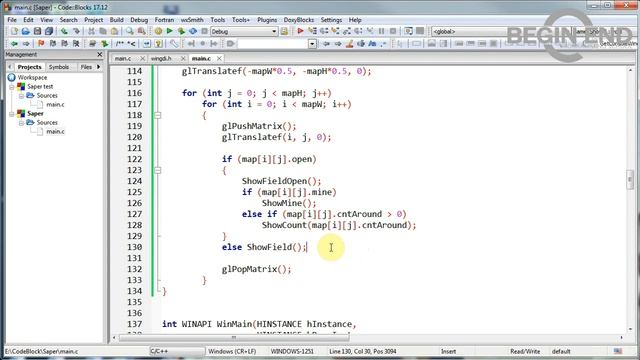640x360 pixels.
Task: Collapse the Saper project node
Action: (12, 113)
